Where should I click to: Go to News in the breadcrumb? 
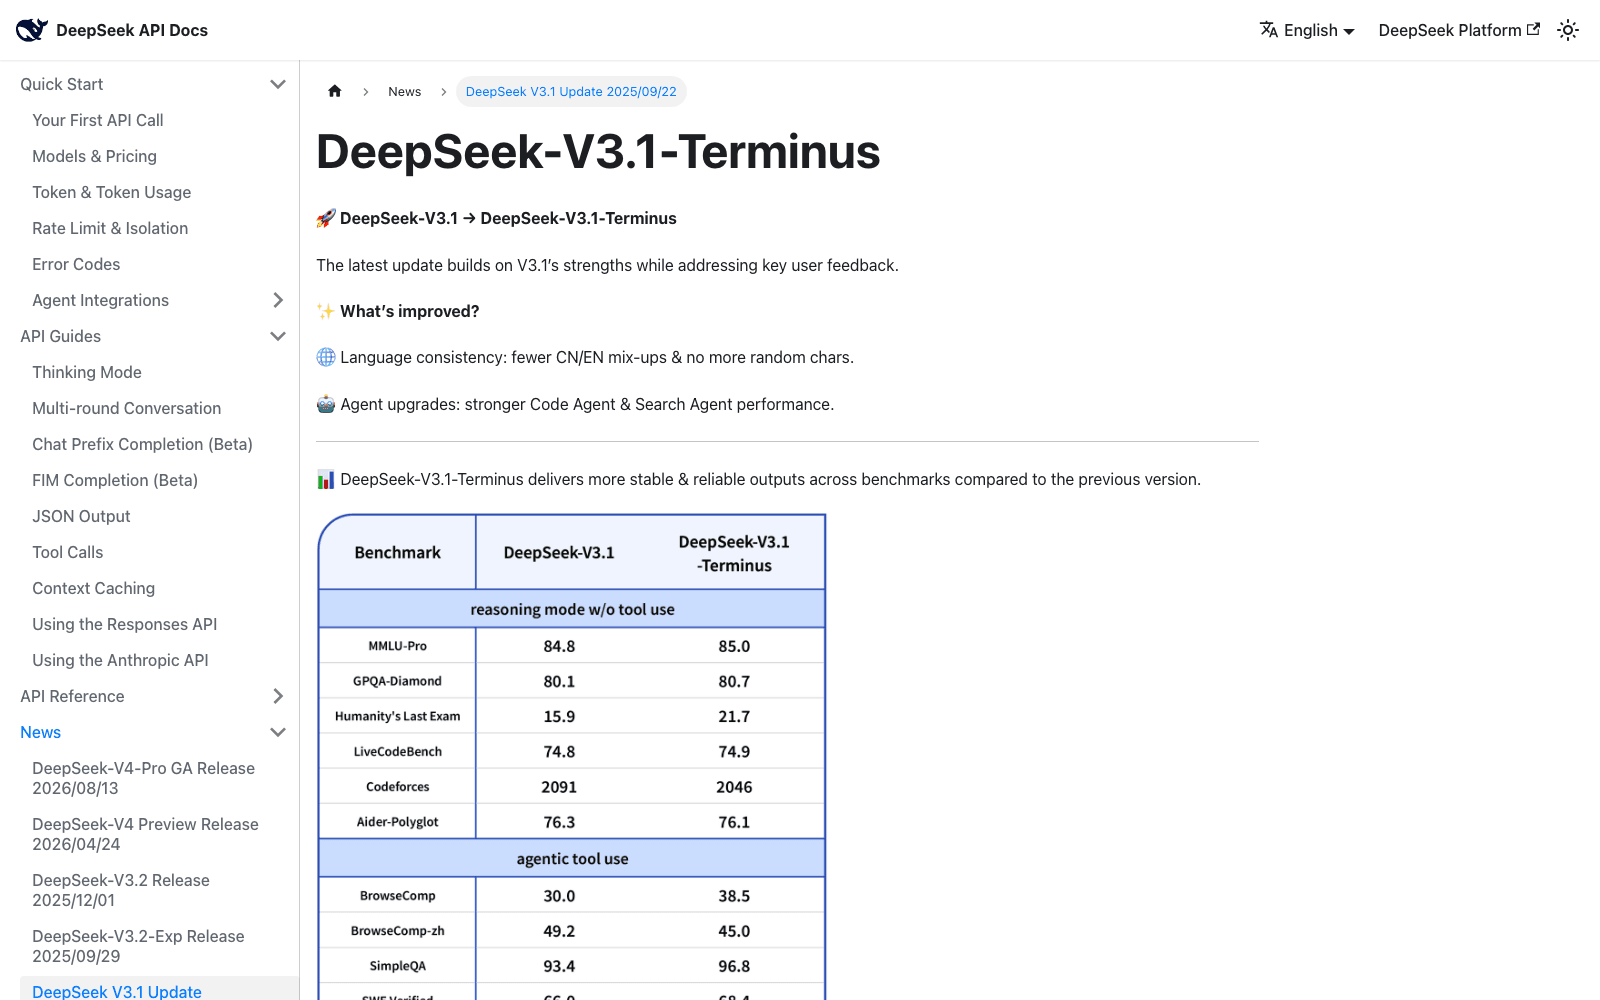(x=405, y=91)
